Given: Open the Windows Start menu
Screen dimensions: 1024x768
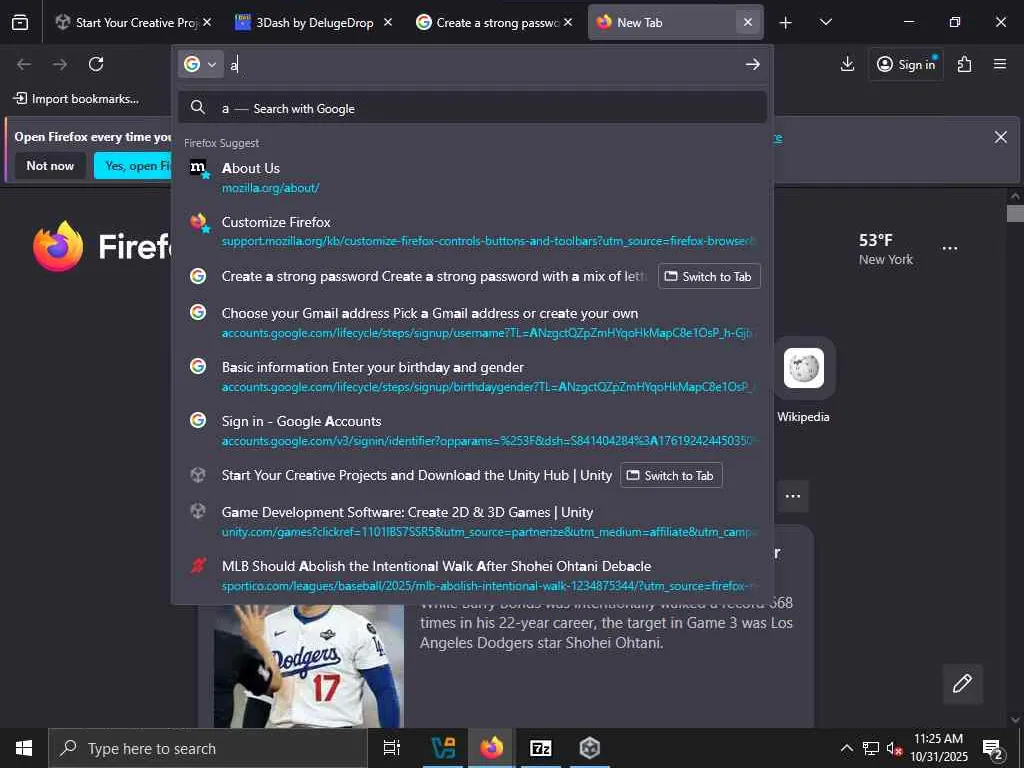Looking at the screenshot, I should (24, 748).
